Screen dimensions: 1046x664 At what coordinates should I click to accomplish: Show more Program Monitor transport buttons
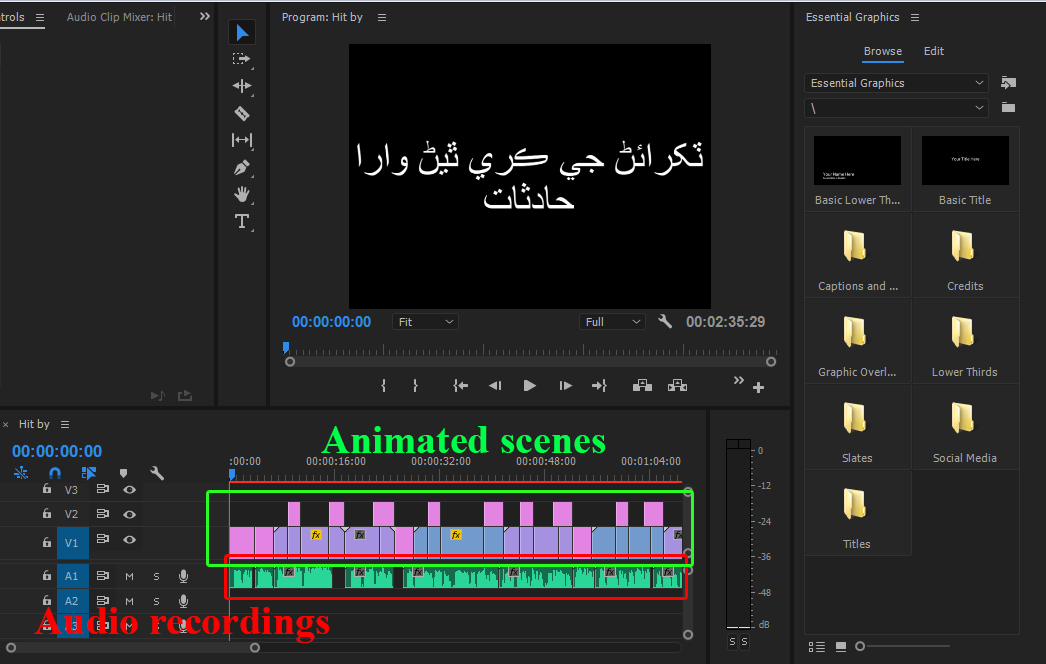tap(738, 380)
